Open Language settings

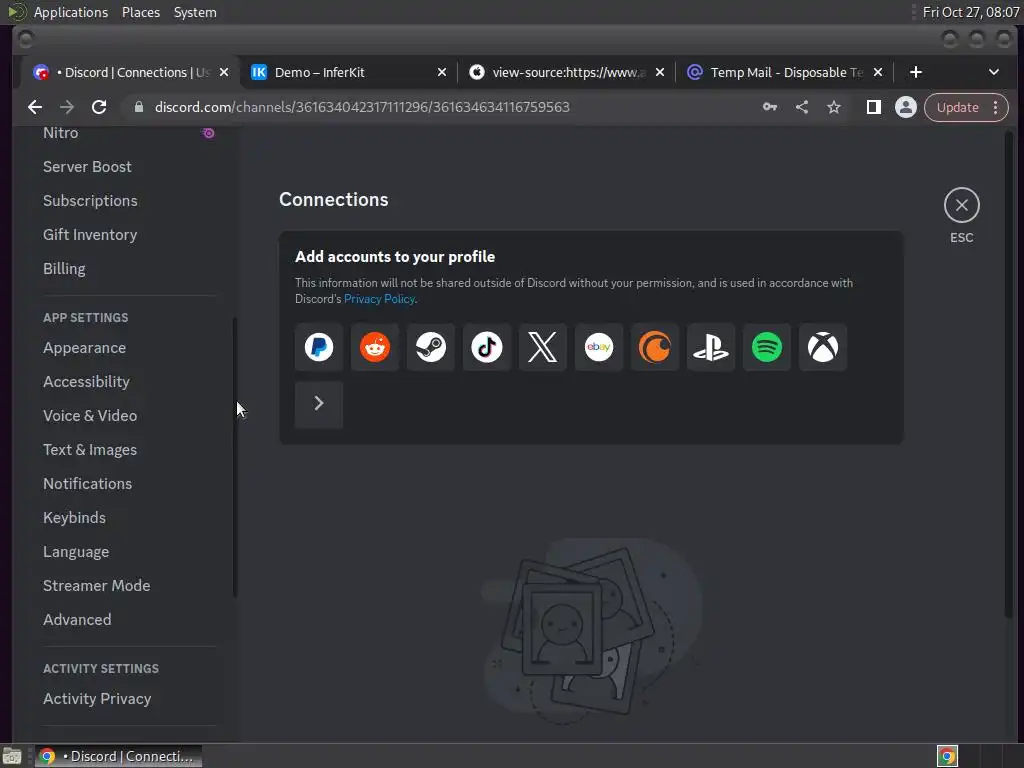[129, 552]
